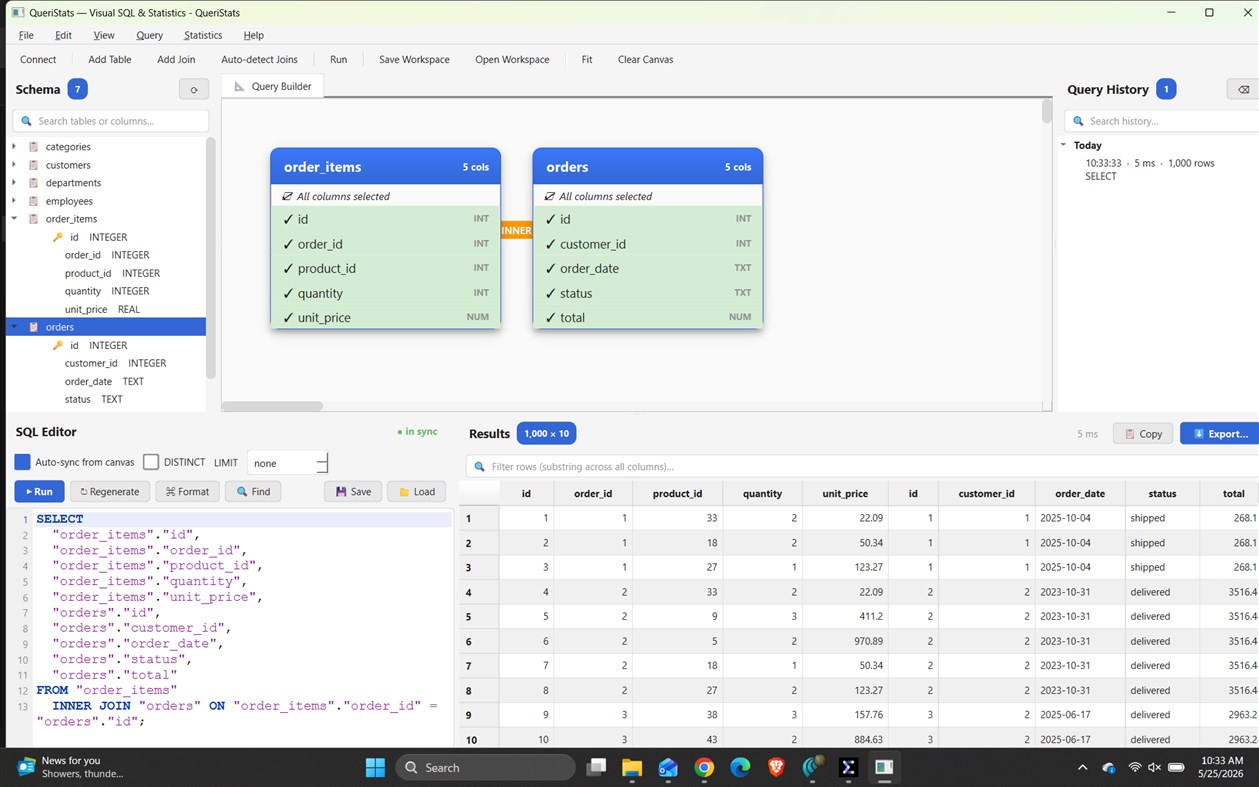
Task: Toggle Auto-sync from canvas checkbox
Action: tap(22, 462)
